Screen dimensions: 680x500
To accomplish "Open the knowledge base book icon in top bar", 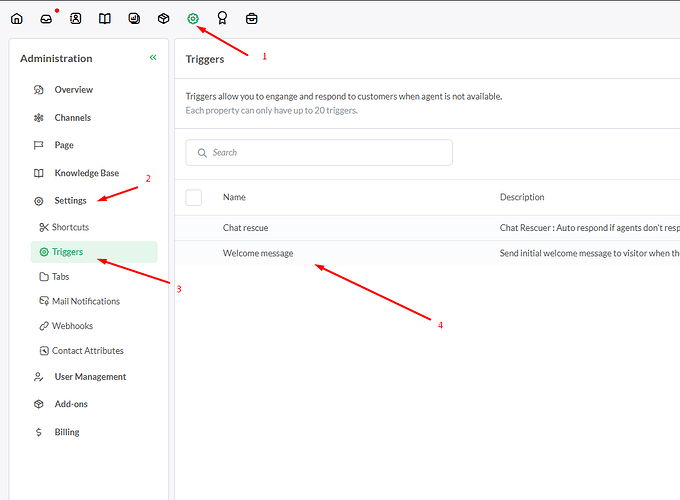I will [105, 19].
